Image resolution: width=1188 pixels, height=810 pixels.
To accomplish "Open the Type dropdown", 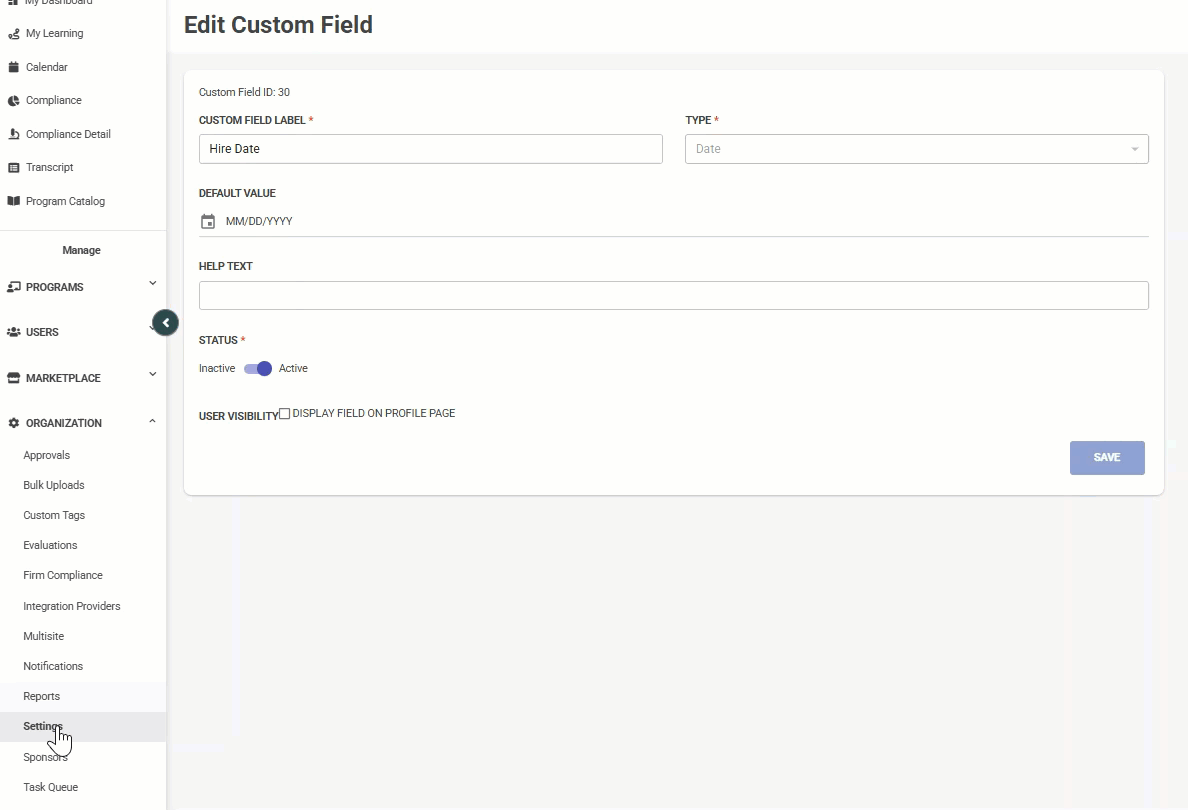I will click(916, 149).
